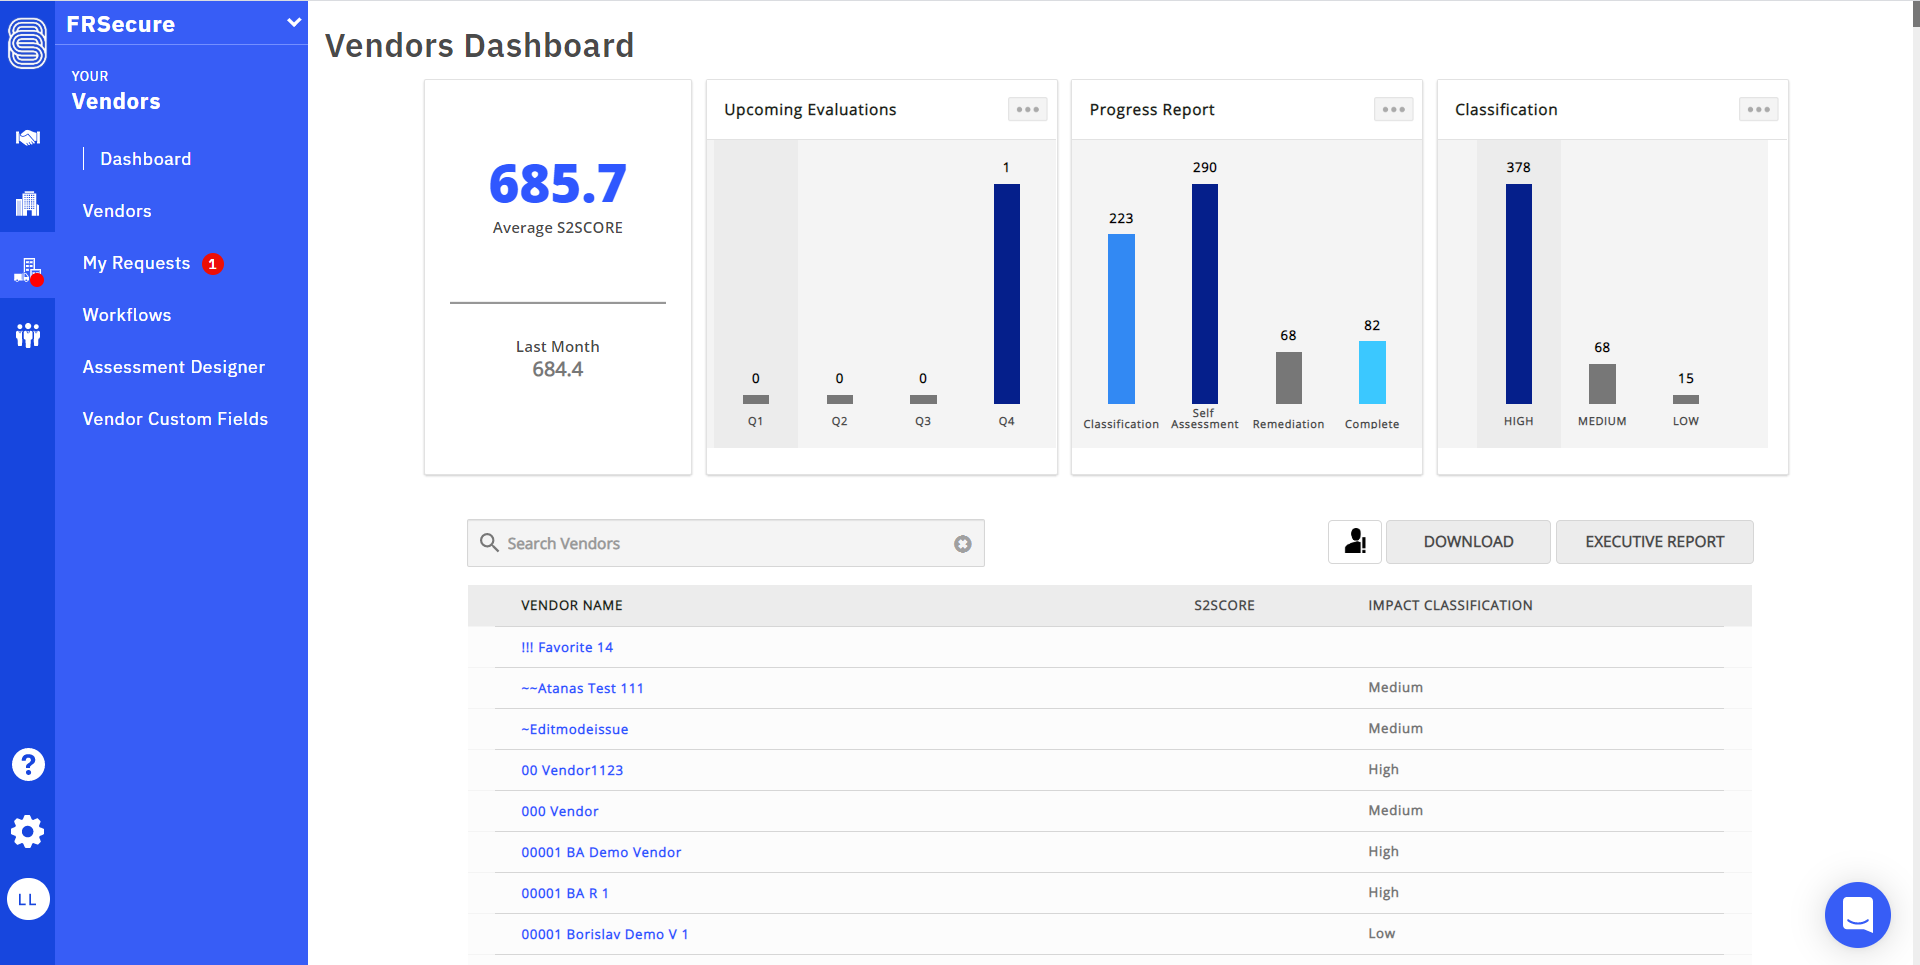
Task: Click the people icon in the left sidebar
Action: (27, 333)
